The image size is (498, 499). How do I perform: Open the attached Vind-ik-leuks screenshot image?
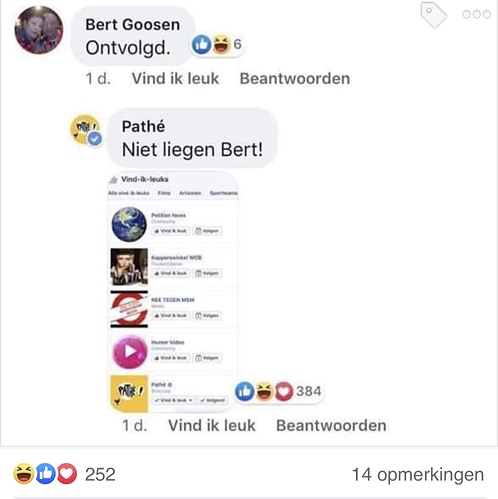(173, 292)
